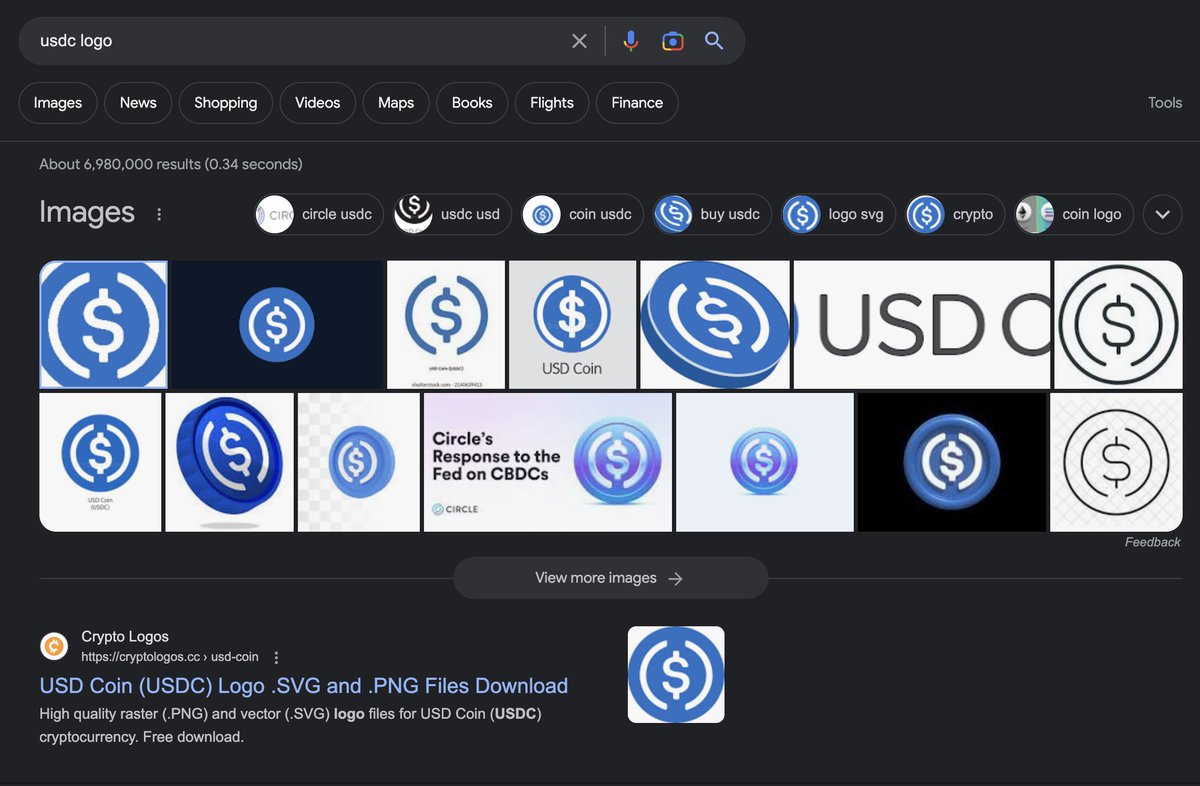Clear the search box with the X icon
Screen dimensions: 1200x786
click(579, 41)
